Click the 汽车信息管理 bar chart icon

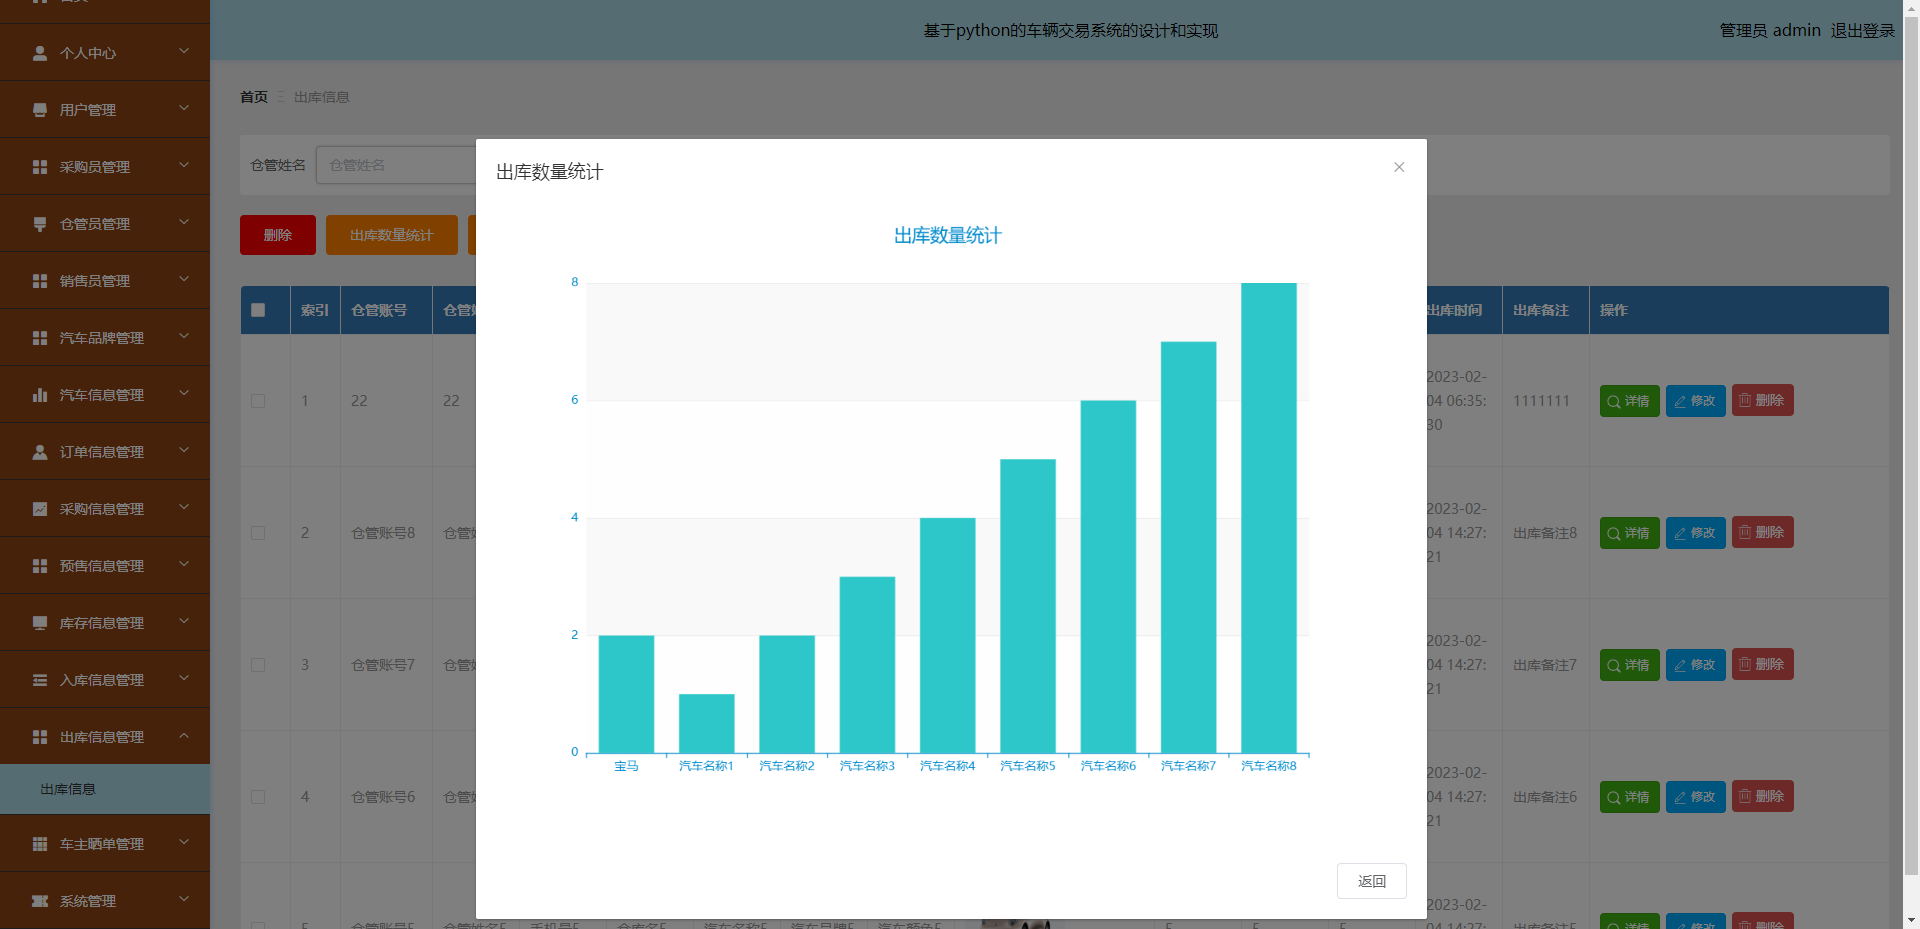click(x=40, y=395)
